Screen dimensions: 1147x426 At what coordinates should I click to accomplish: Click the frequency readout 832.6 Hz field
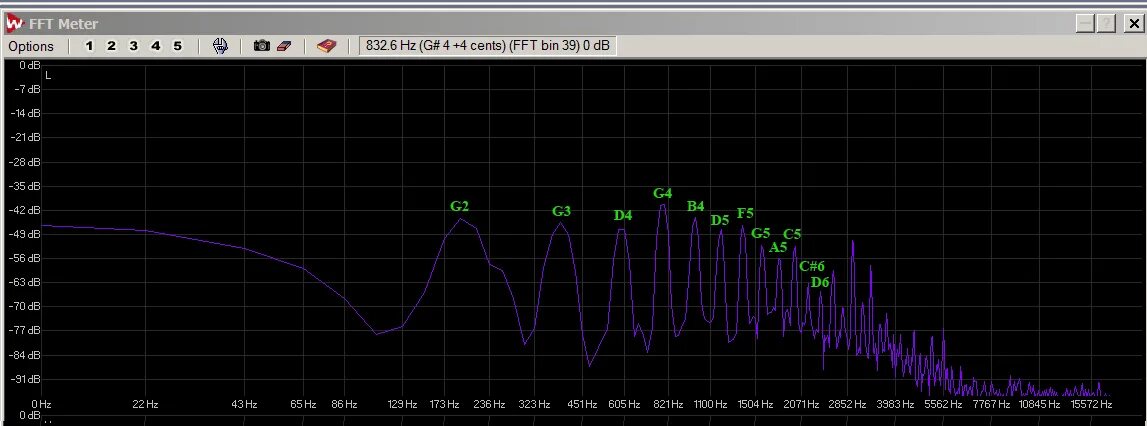click(x=487, y=46)
